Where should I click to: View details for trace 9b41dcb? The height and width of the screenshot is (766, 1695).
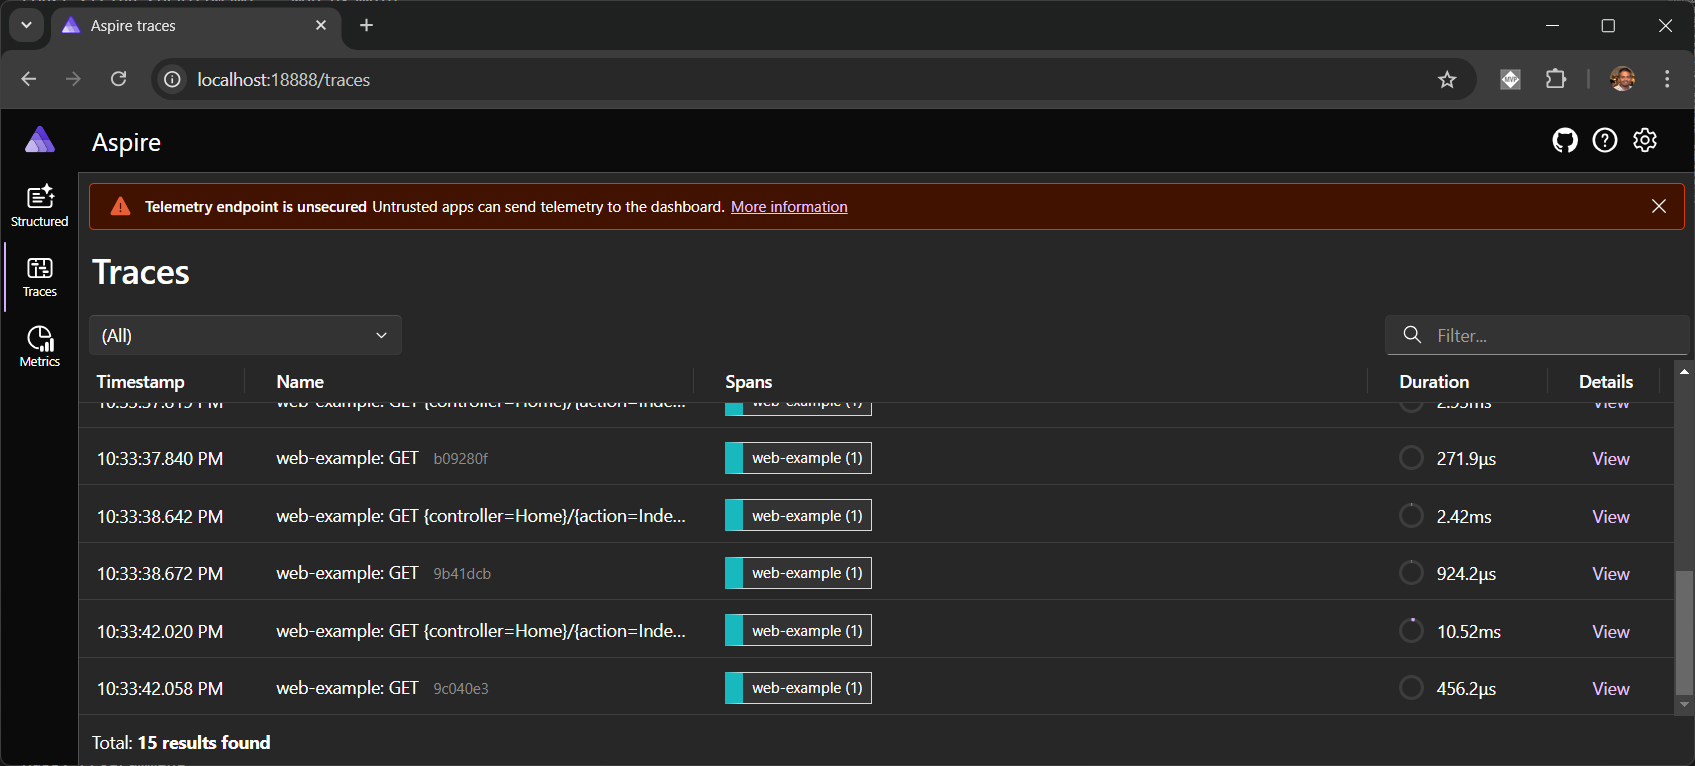tap(1611, 574)
